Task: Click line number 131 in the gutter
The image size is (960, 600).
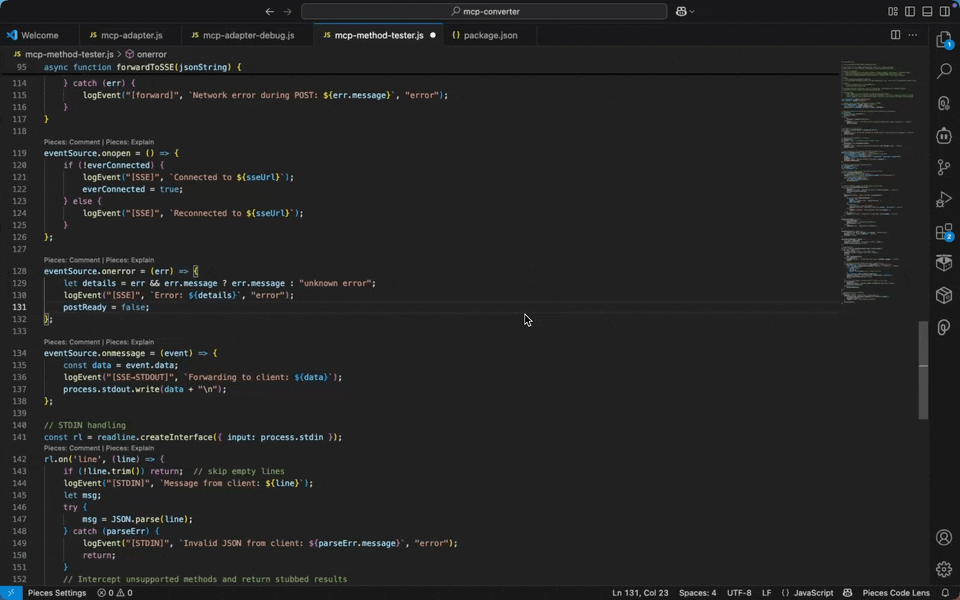Action: click(19, 307)
